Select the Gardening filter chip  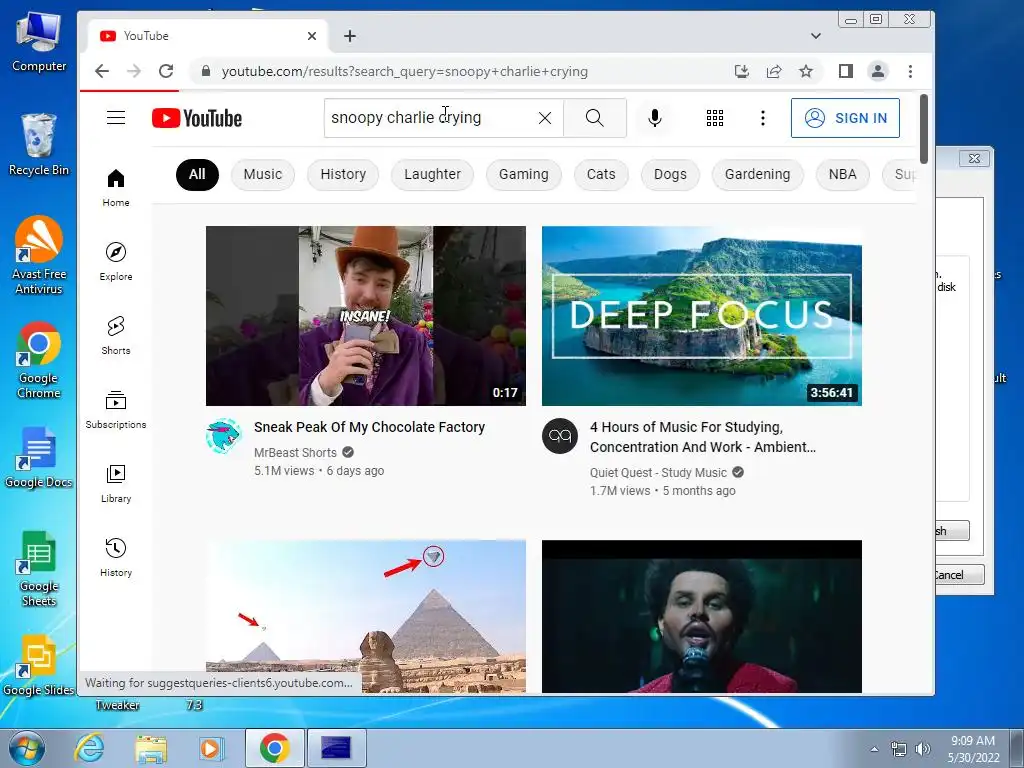(x=758, y=174)
